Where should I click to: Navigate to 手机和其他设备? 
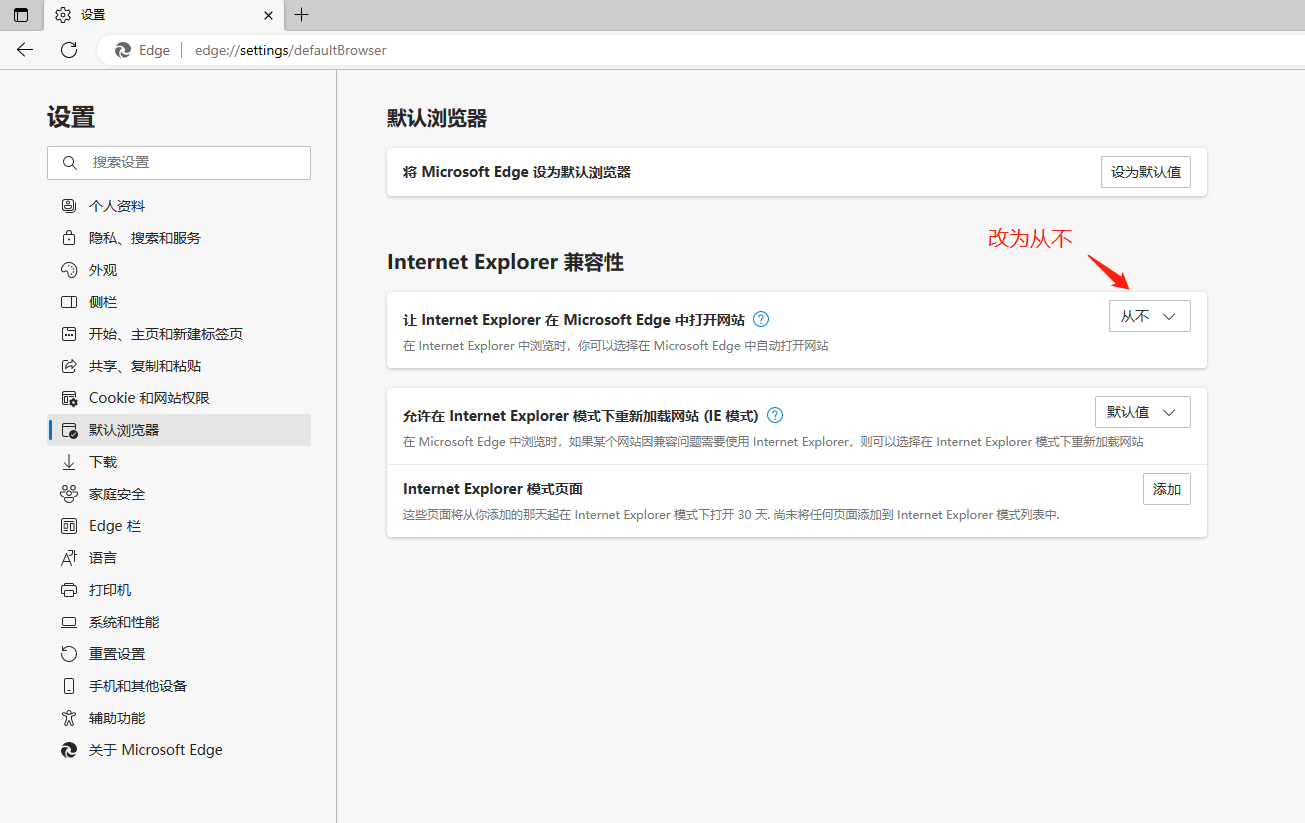[179, 686]
